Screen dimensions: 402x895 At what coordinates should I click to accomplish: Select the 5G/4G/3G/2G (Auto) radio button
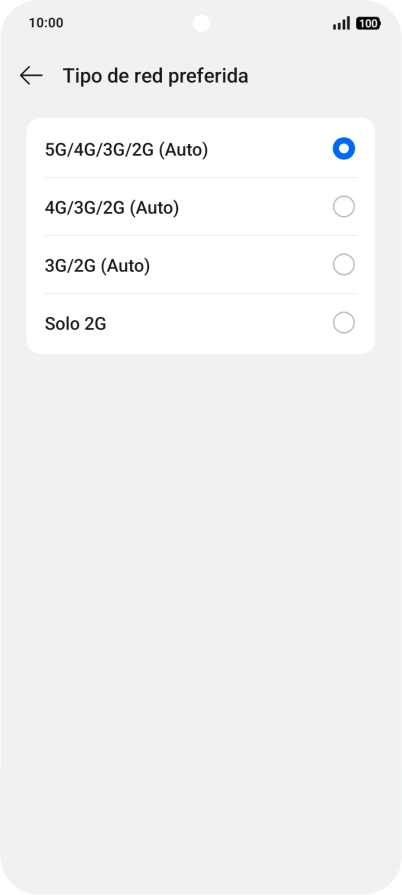(x=344, y=149)
